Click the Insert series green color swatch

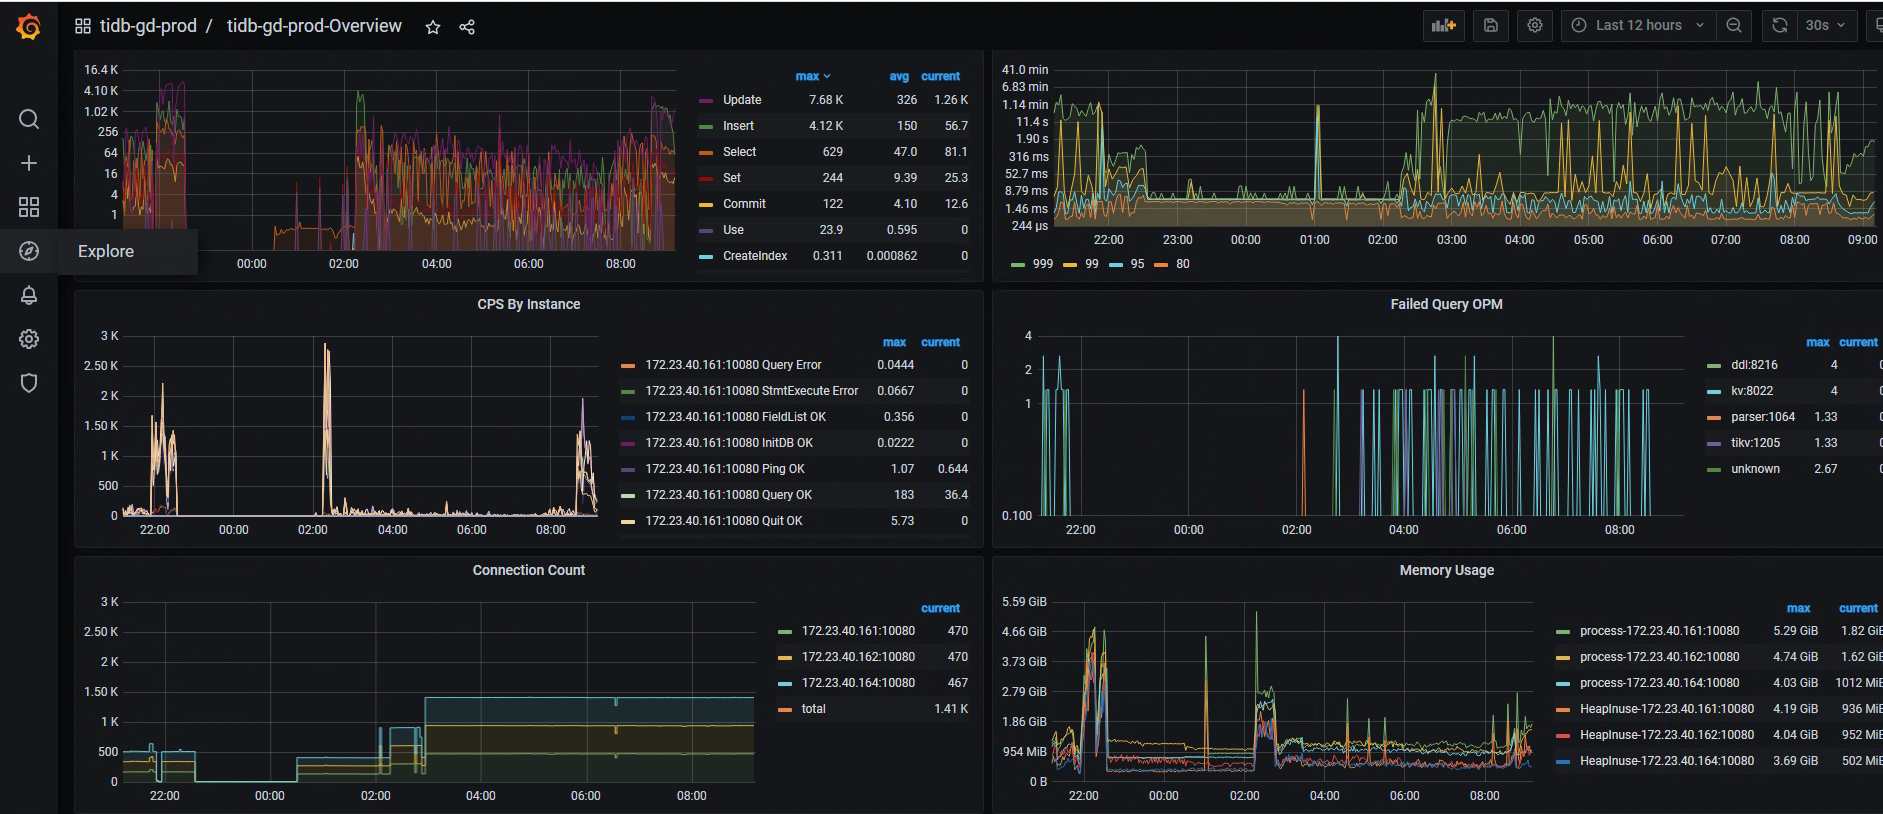pyautogui.click(x=706, y=126)
